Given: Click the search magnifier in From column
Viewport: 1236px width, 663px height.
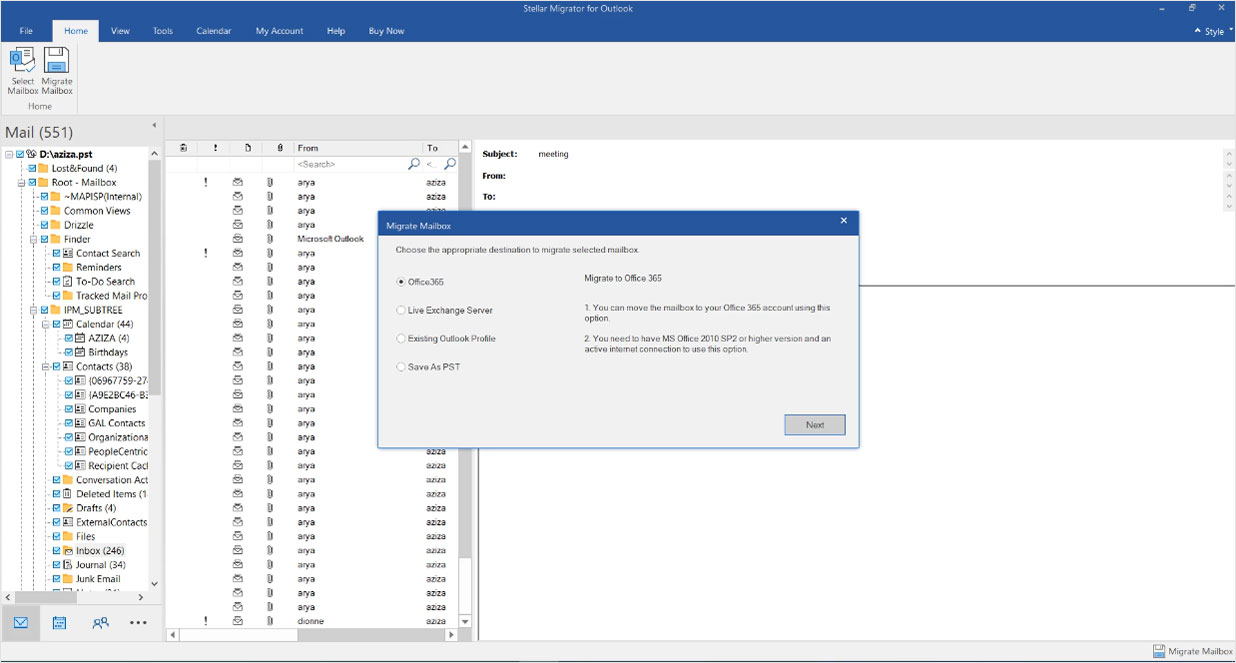Looking at the screenshot, I should tap(414, 163).
